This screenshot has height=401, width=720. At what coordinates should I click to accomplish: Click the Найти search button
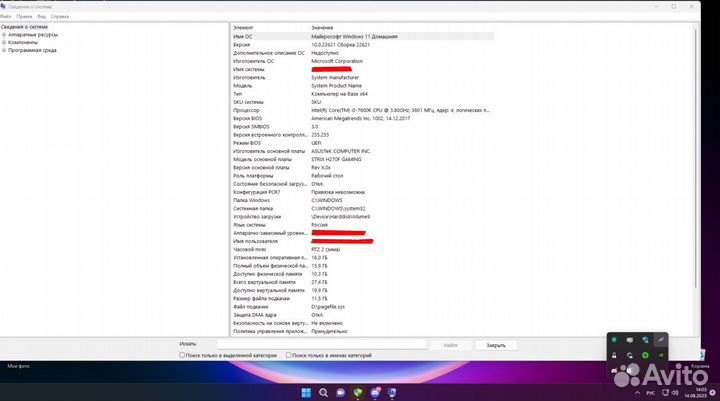(450, 345)
